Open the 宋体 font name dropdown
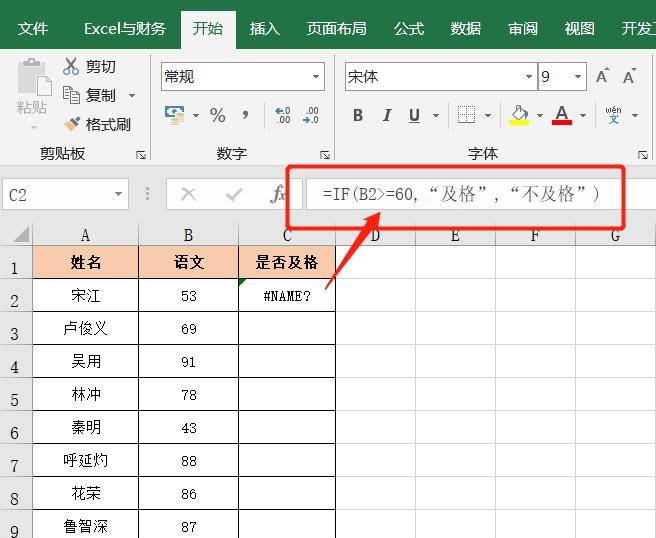 [528, 77]
